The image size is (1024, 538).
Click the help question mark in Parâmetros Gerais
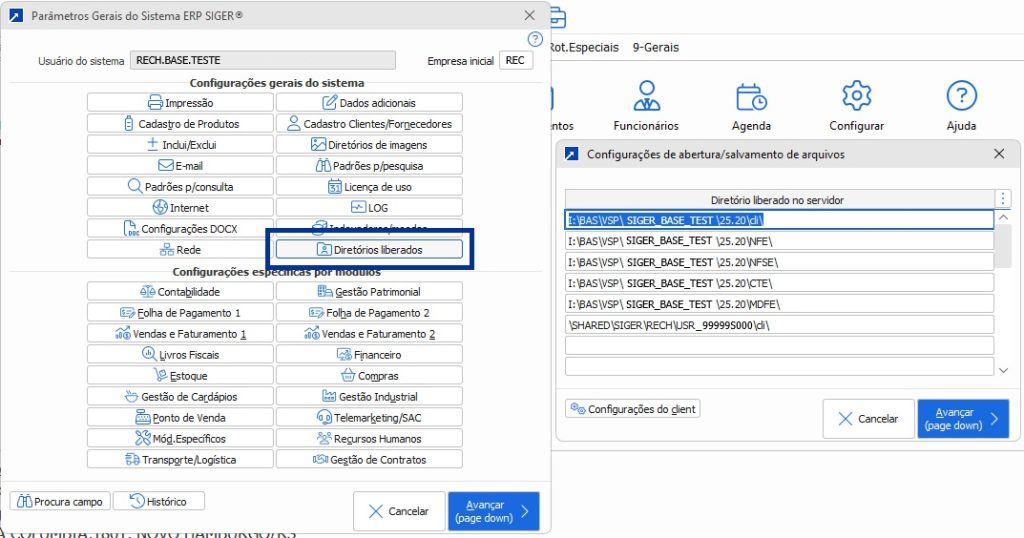[x=535, y=39]
